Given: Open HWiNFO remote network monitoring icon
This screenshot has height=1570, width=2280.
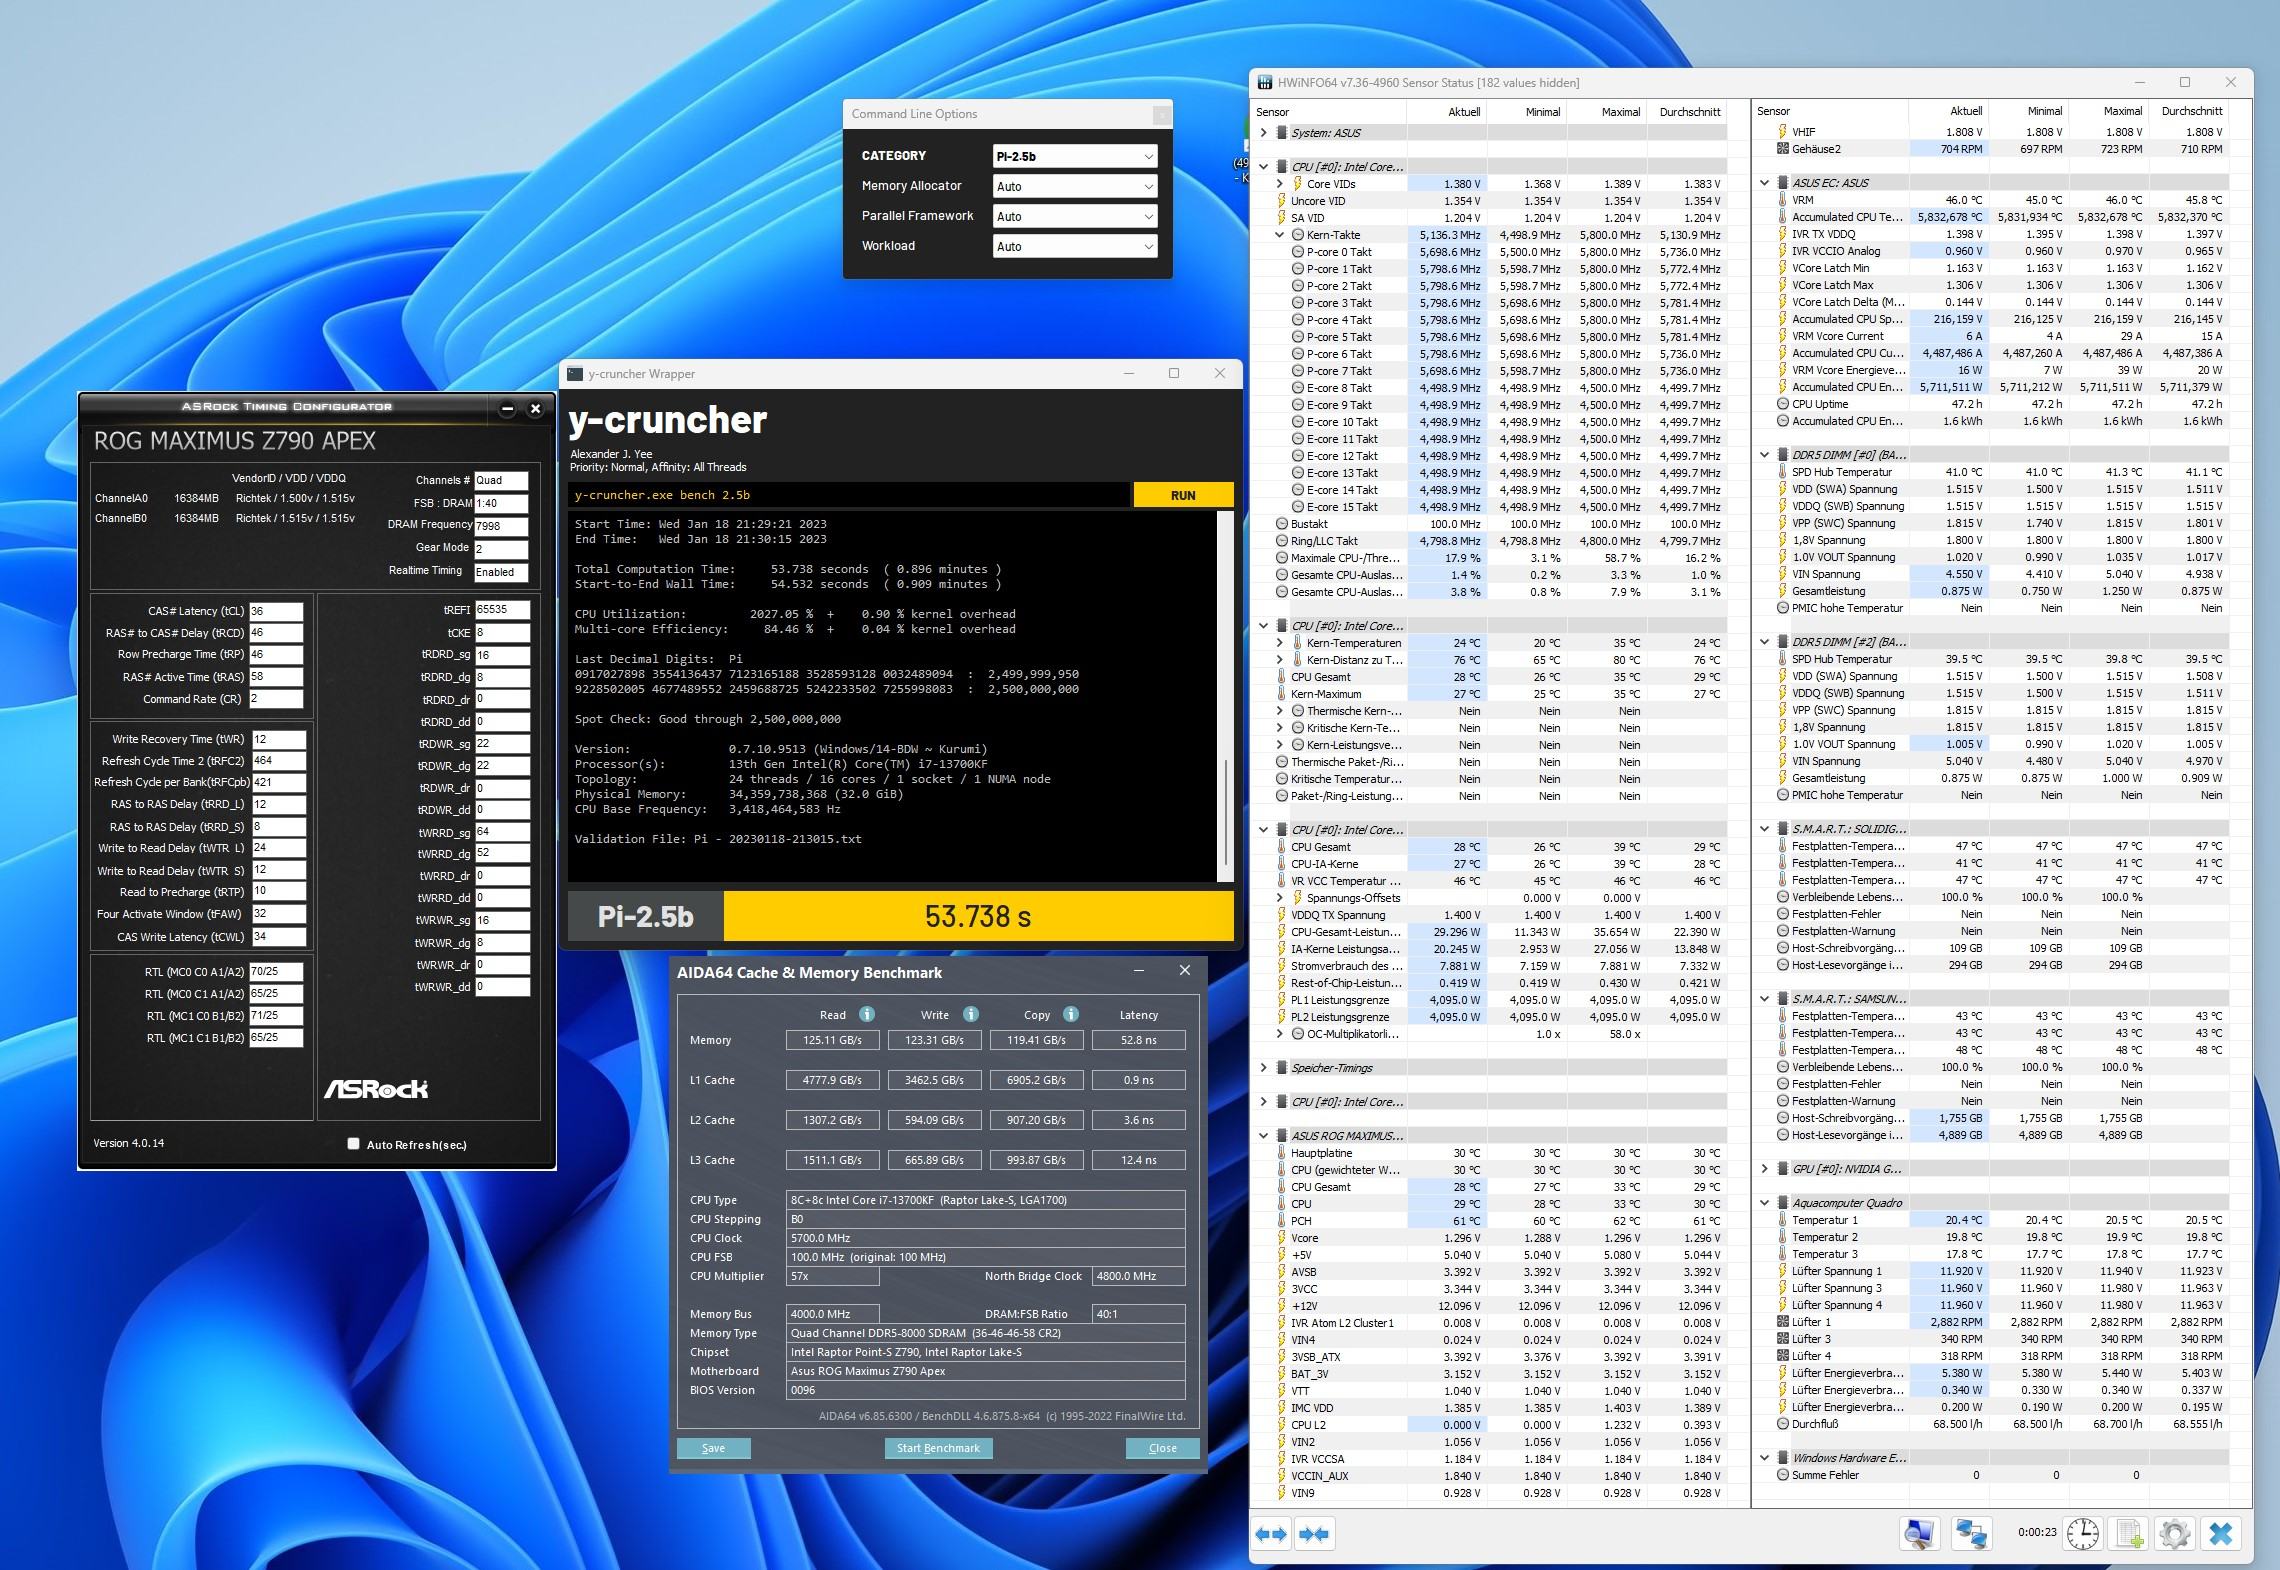Looking at the screenshot, I should click(x=1971, y=1534).
